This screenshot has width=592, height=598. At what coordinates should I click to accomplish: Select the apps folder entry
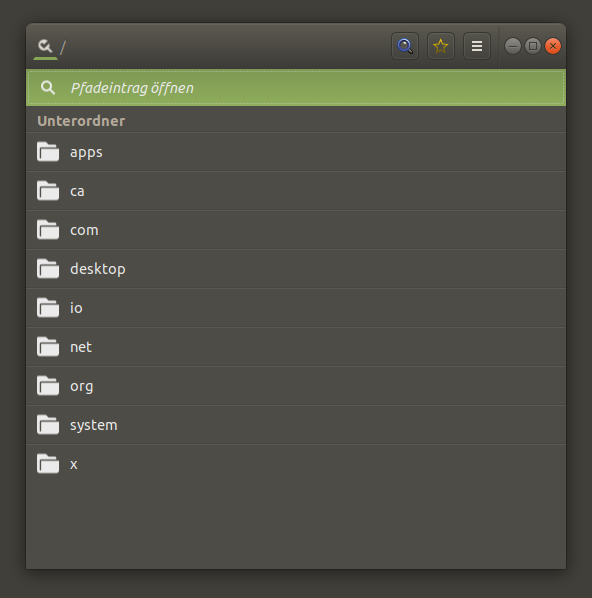click(296, 152)
